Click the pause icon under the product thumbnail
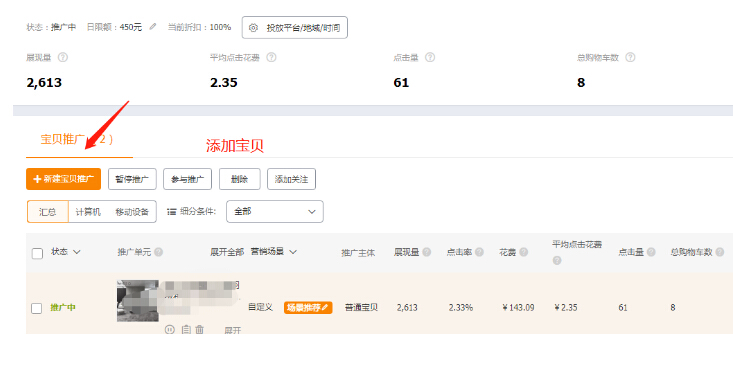The width and height of the screenshot is (733, 367). click(x=170, y=330)
